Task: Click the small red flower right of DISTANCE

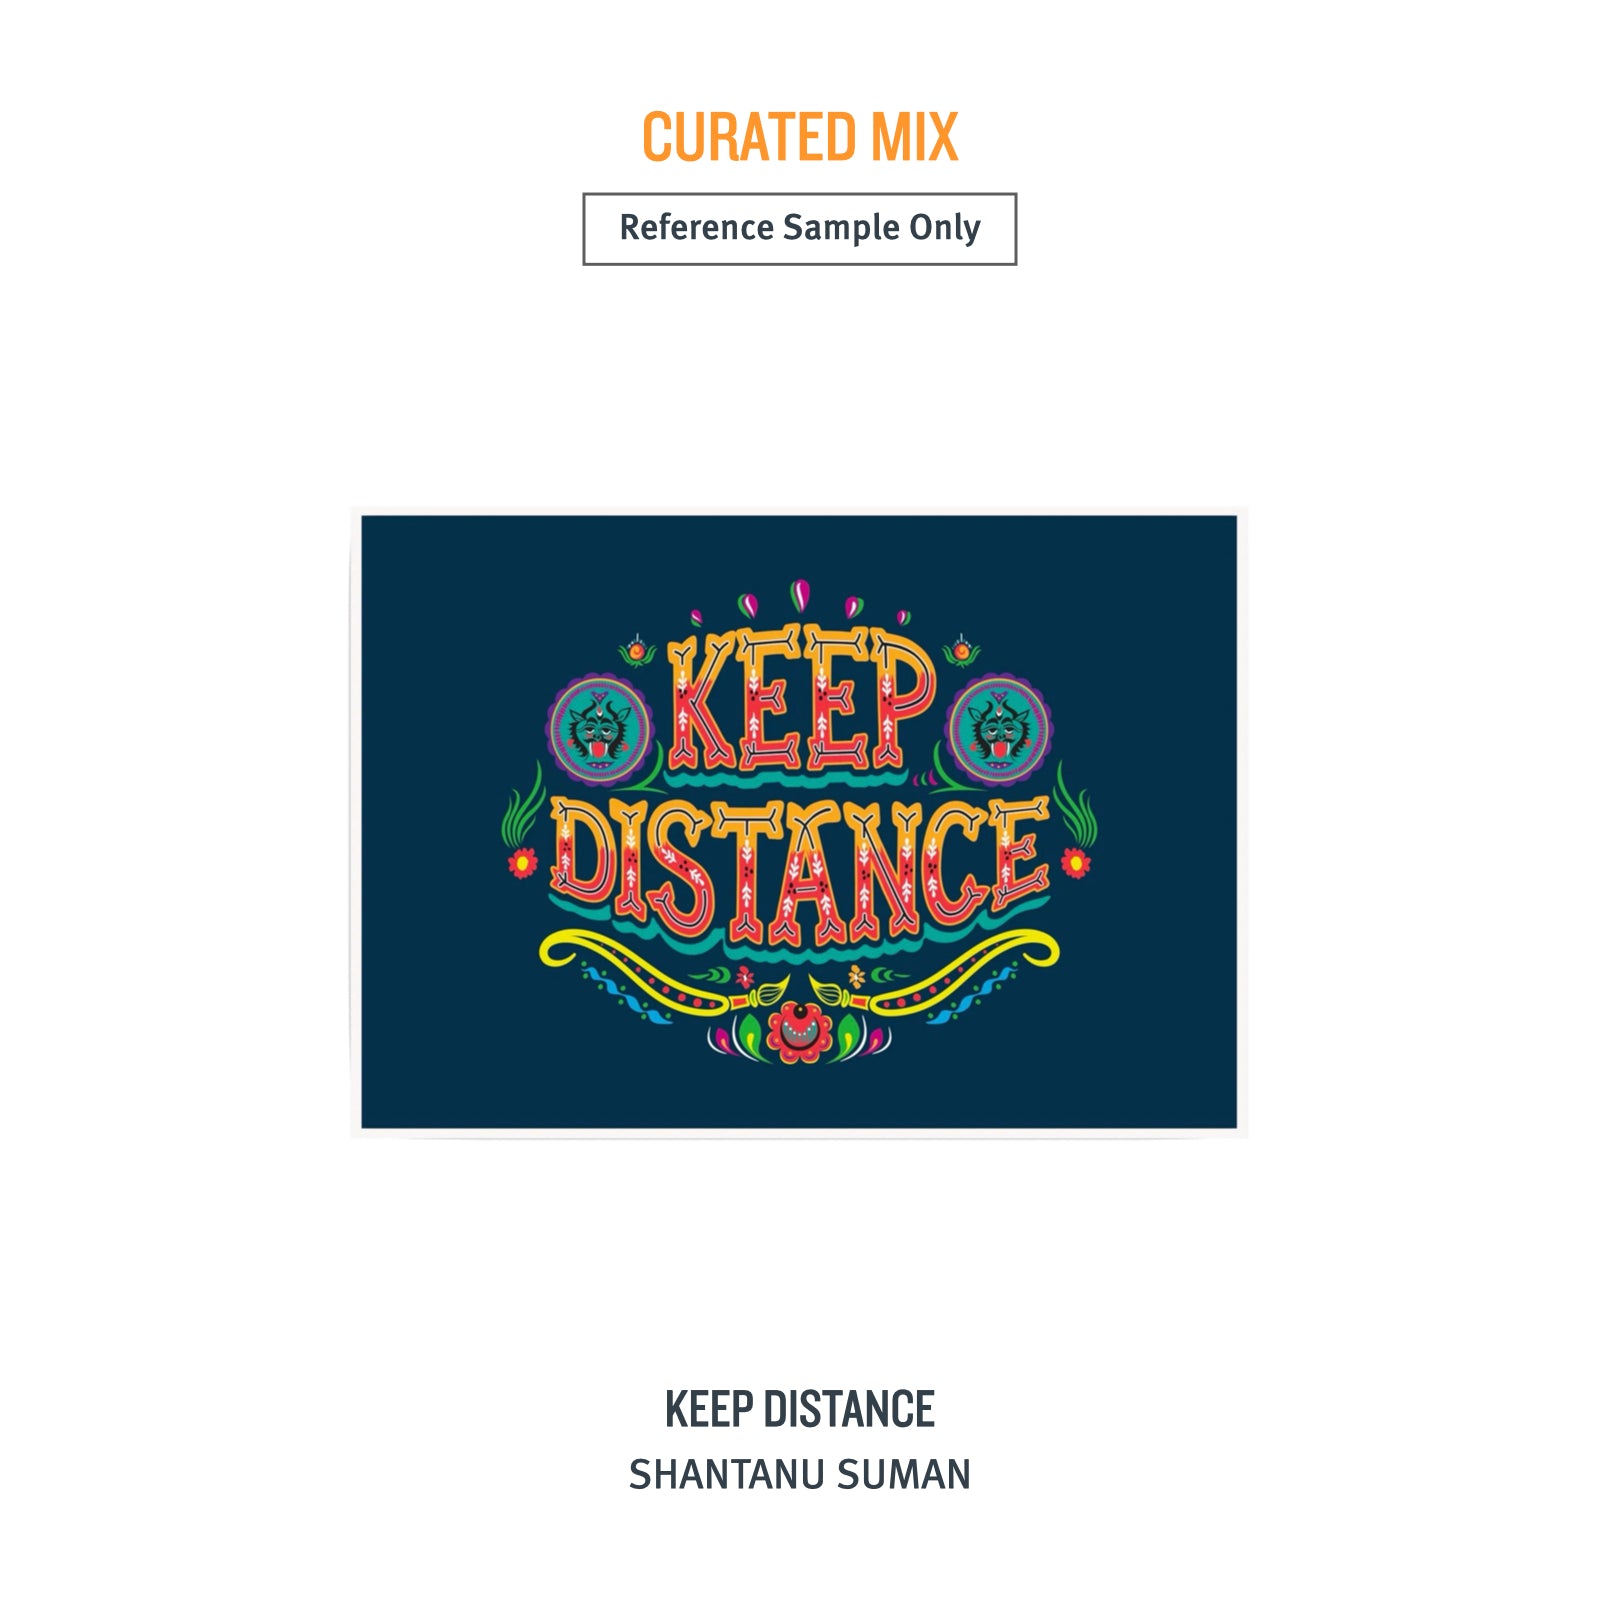Action: pyautogui.click(x=1076, y=861)
